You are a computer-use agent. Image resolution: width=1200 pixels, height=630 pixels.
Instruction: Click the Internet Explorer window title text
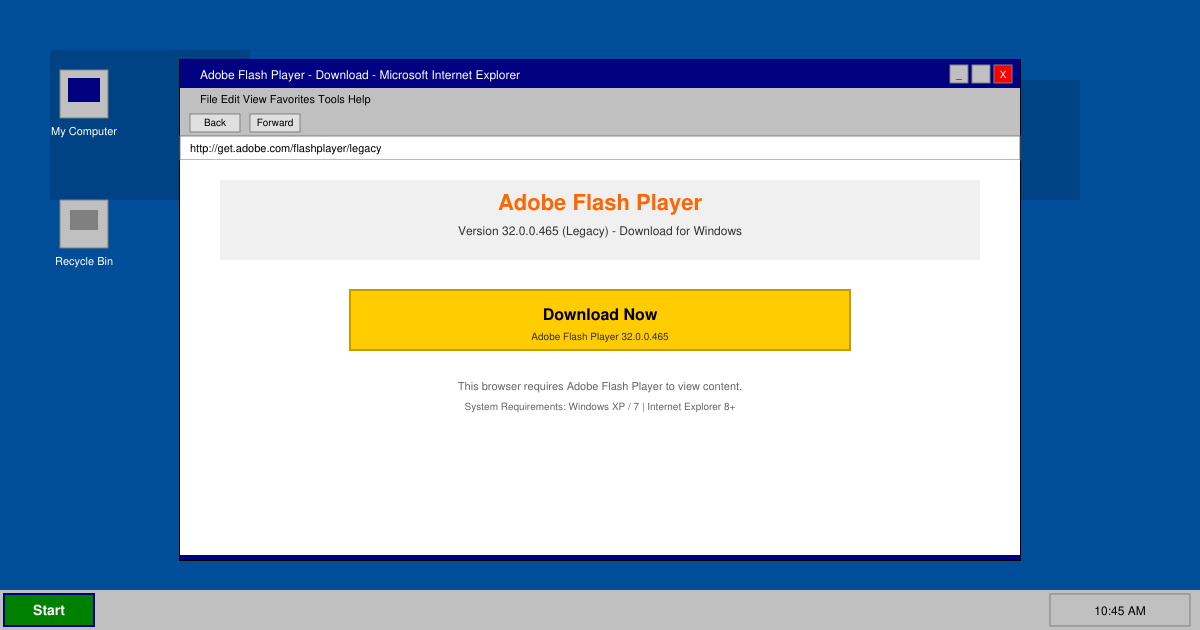point(360,75)
